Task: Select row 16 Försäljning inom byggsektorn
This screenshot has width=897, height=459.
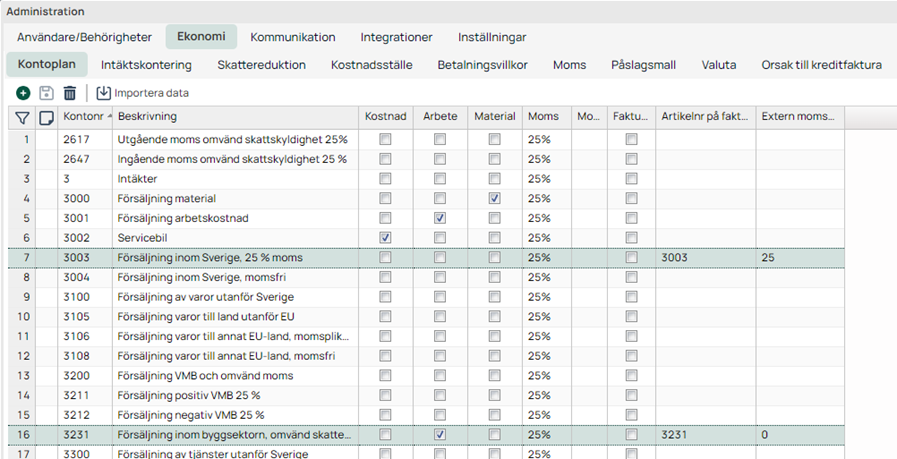Action: tap(426, 434)
